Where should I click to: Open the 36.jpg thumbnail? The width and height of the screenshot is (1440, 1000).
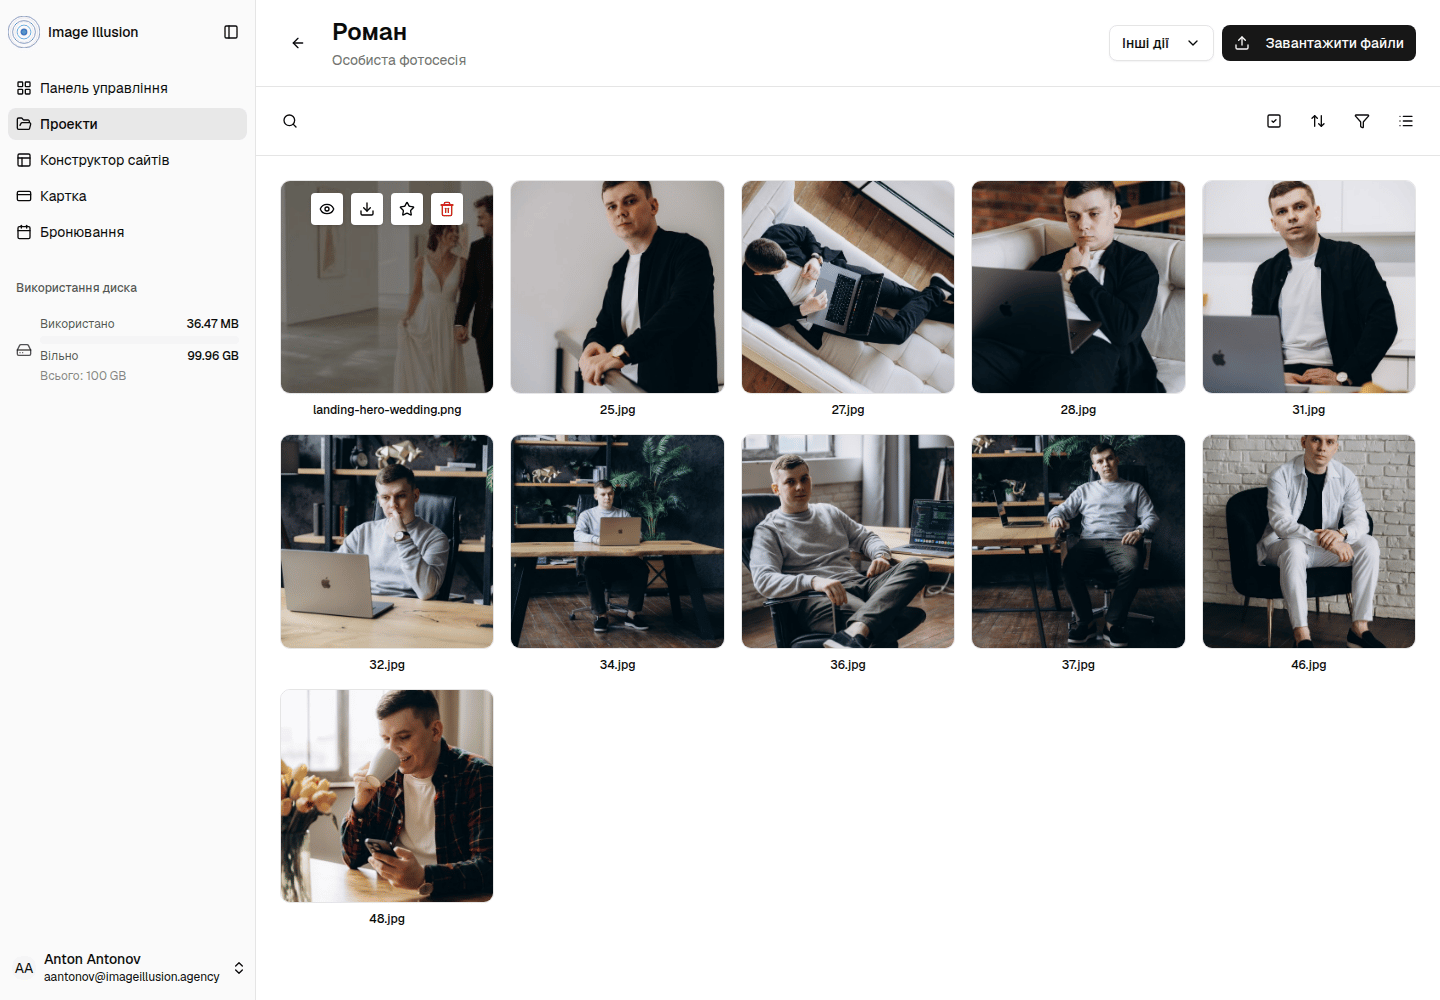click(848, 541)
